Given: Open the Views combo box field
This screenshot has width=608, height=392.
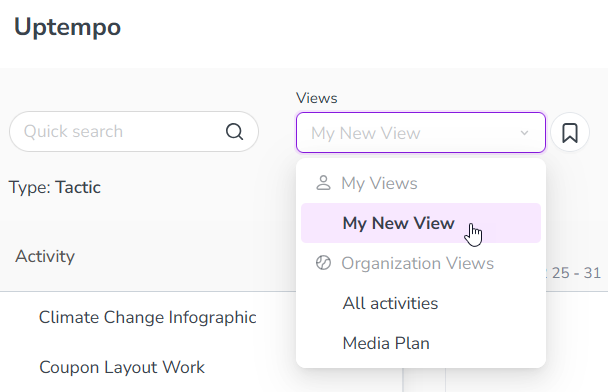Looking at the screenshot, I should tap(421, 133).
